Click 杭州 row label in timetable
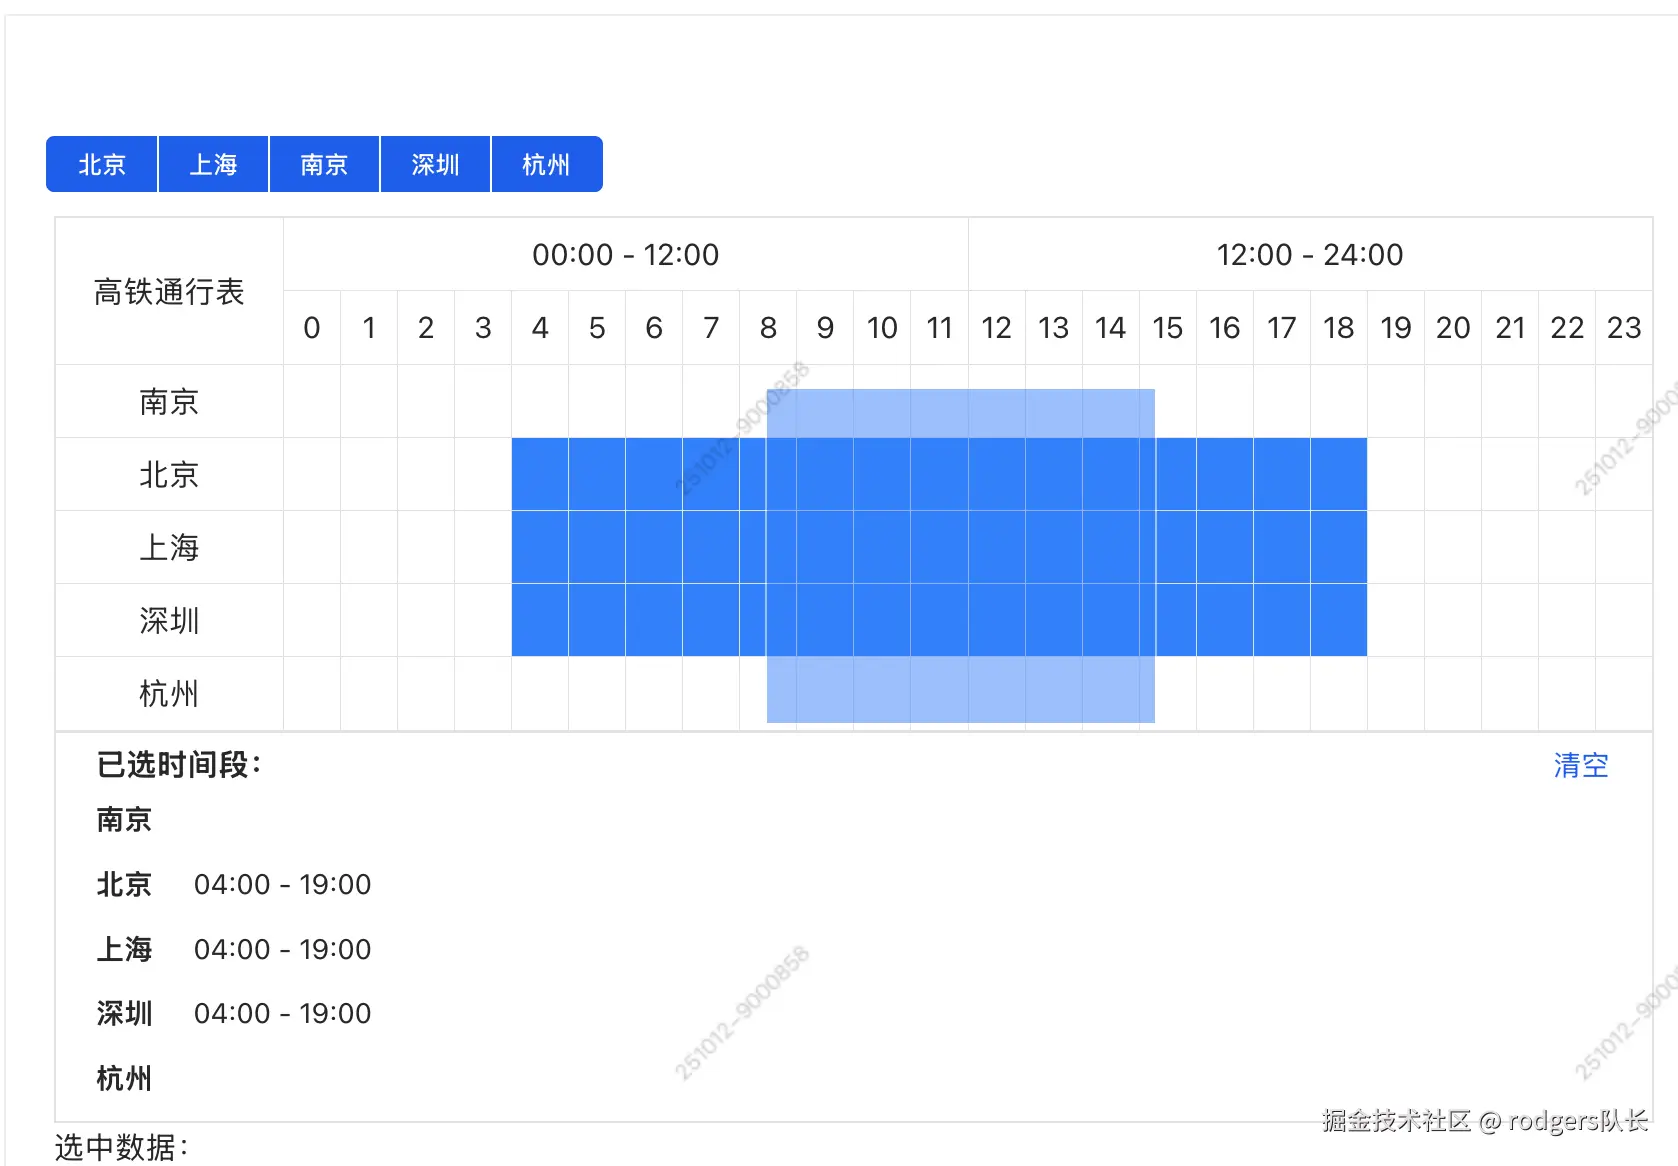The height and width of the screenshot is (1166, 1678). (x=169, y=693)
